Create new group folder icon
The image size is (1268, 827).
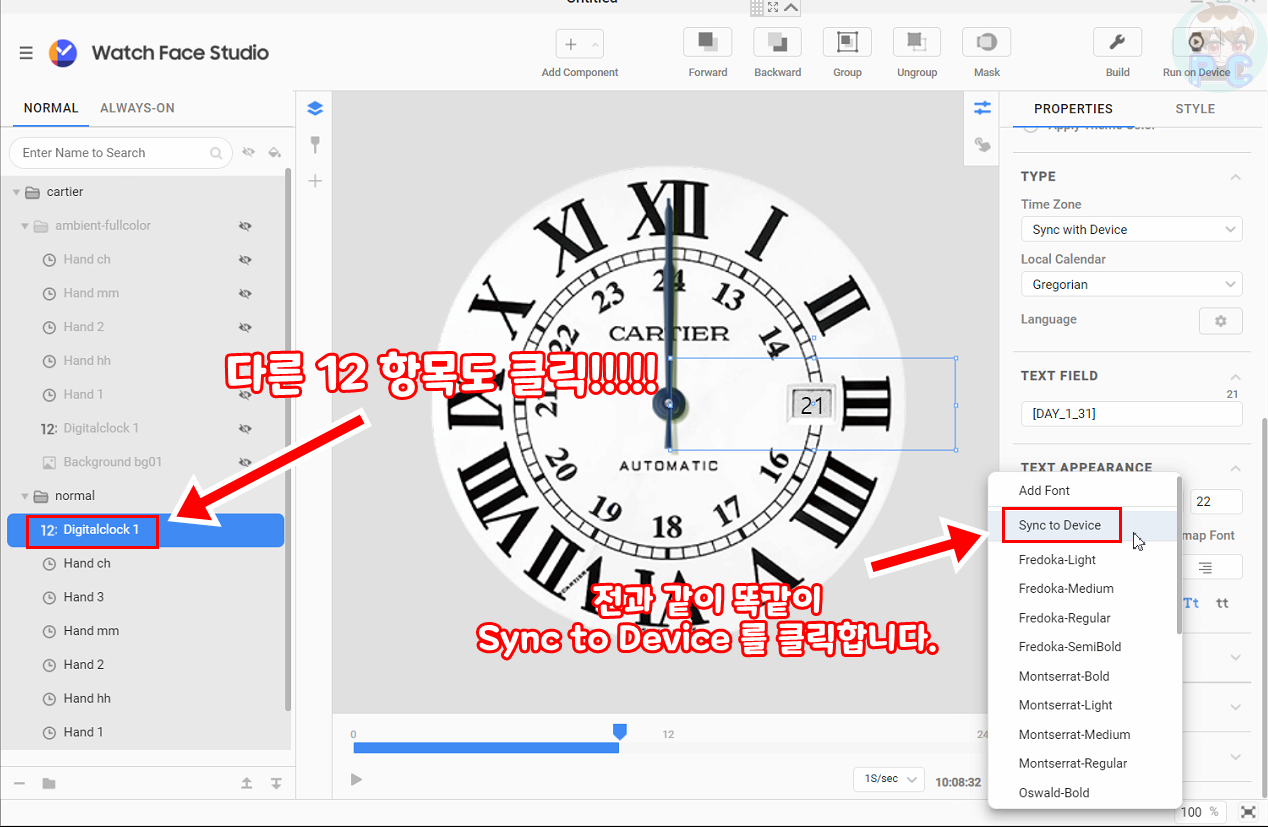(49, 783)
